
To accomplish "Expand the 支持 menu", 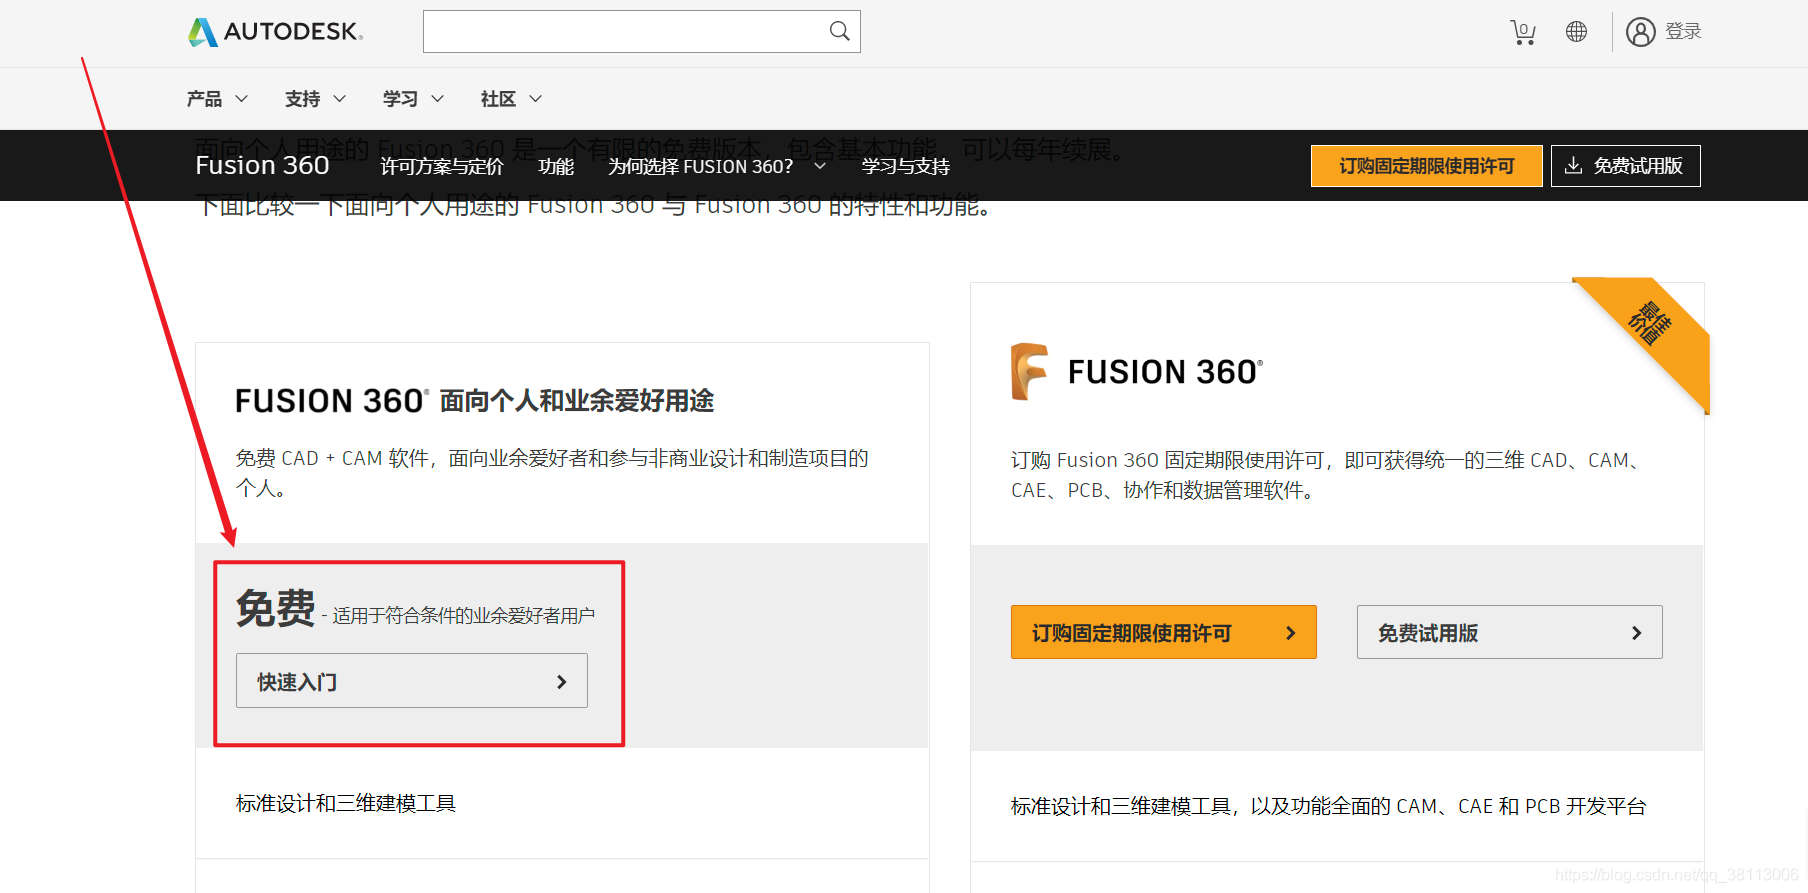I will pyautogui.click(x=315, y=99).
